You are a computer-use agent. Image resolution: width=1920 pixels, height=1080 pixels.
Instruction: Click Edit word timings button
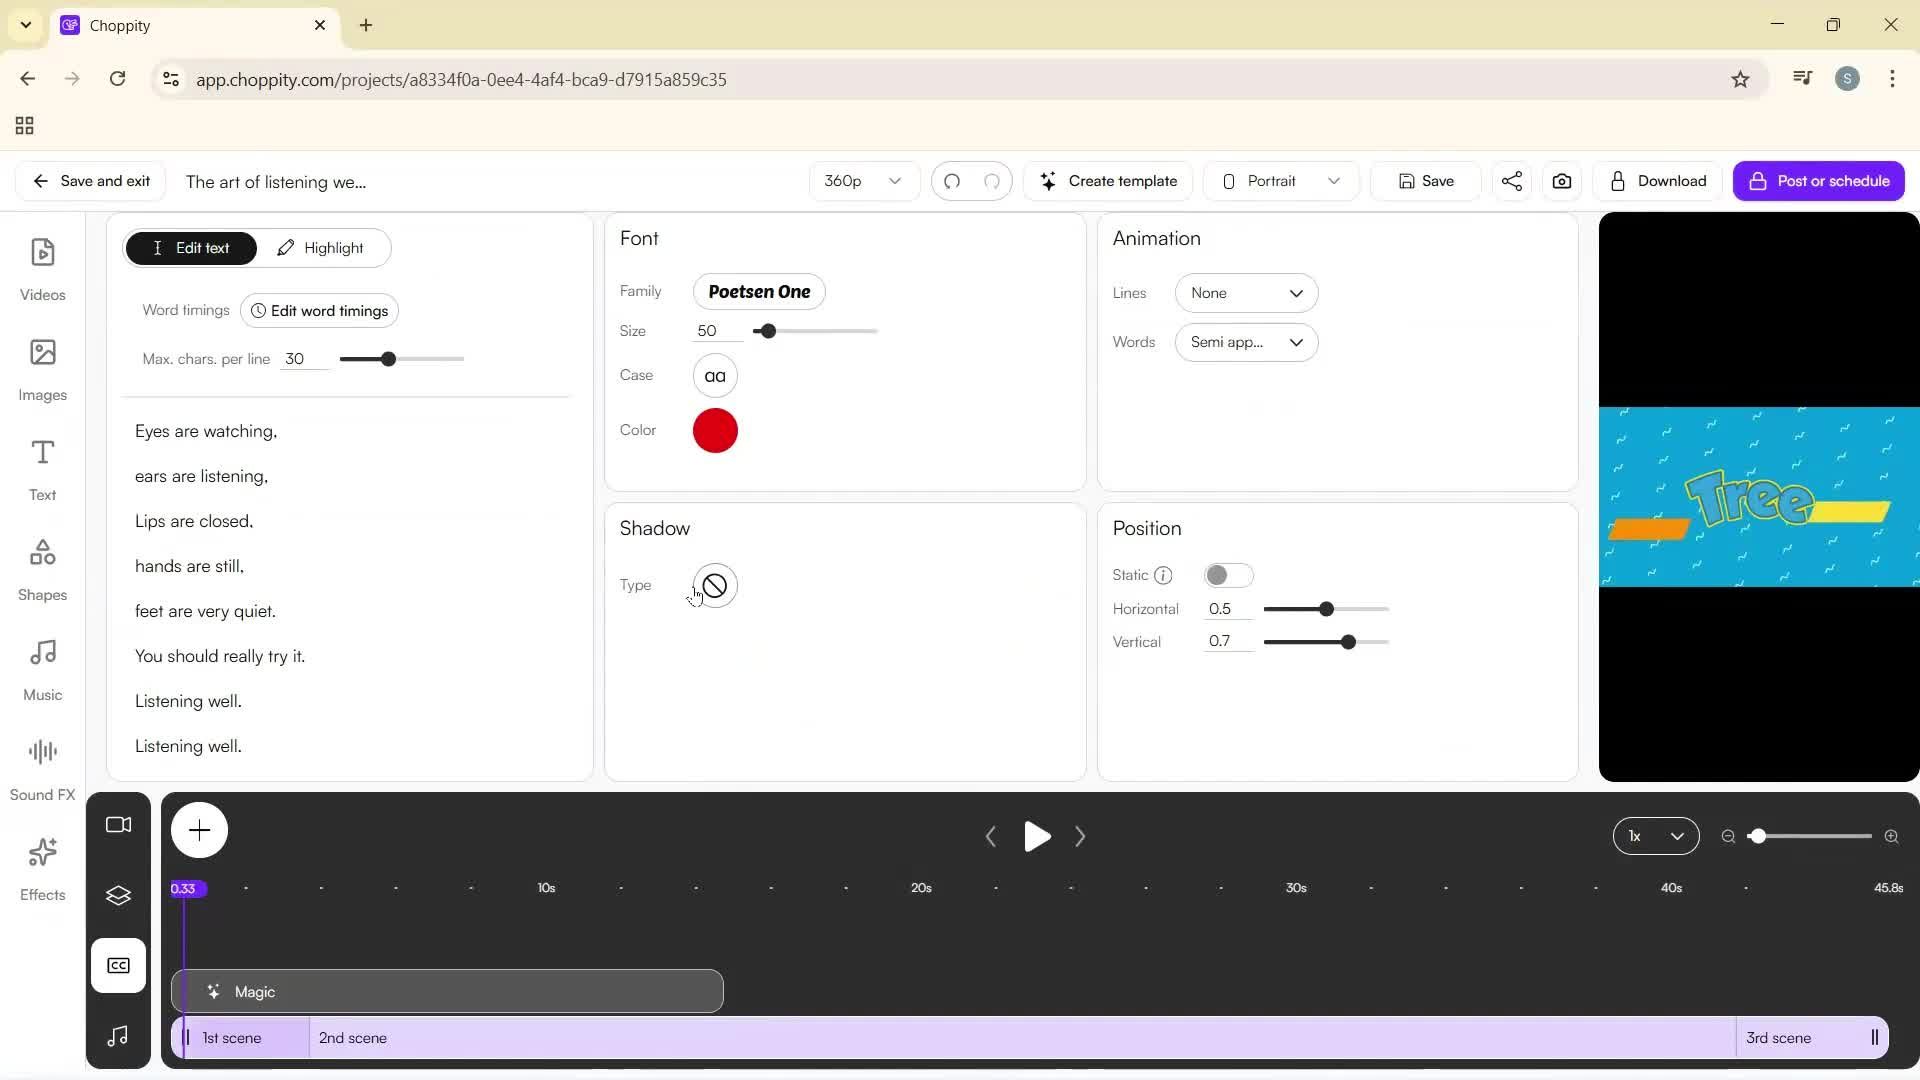[x=319, y=311]
